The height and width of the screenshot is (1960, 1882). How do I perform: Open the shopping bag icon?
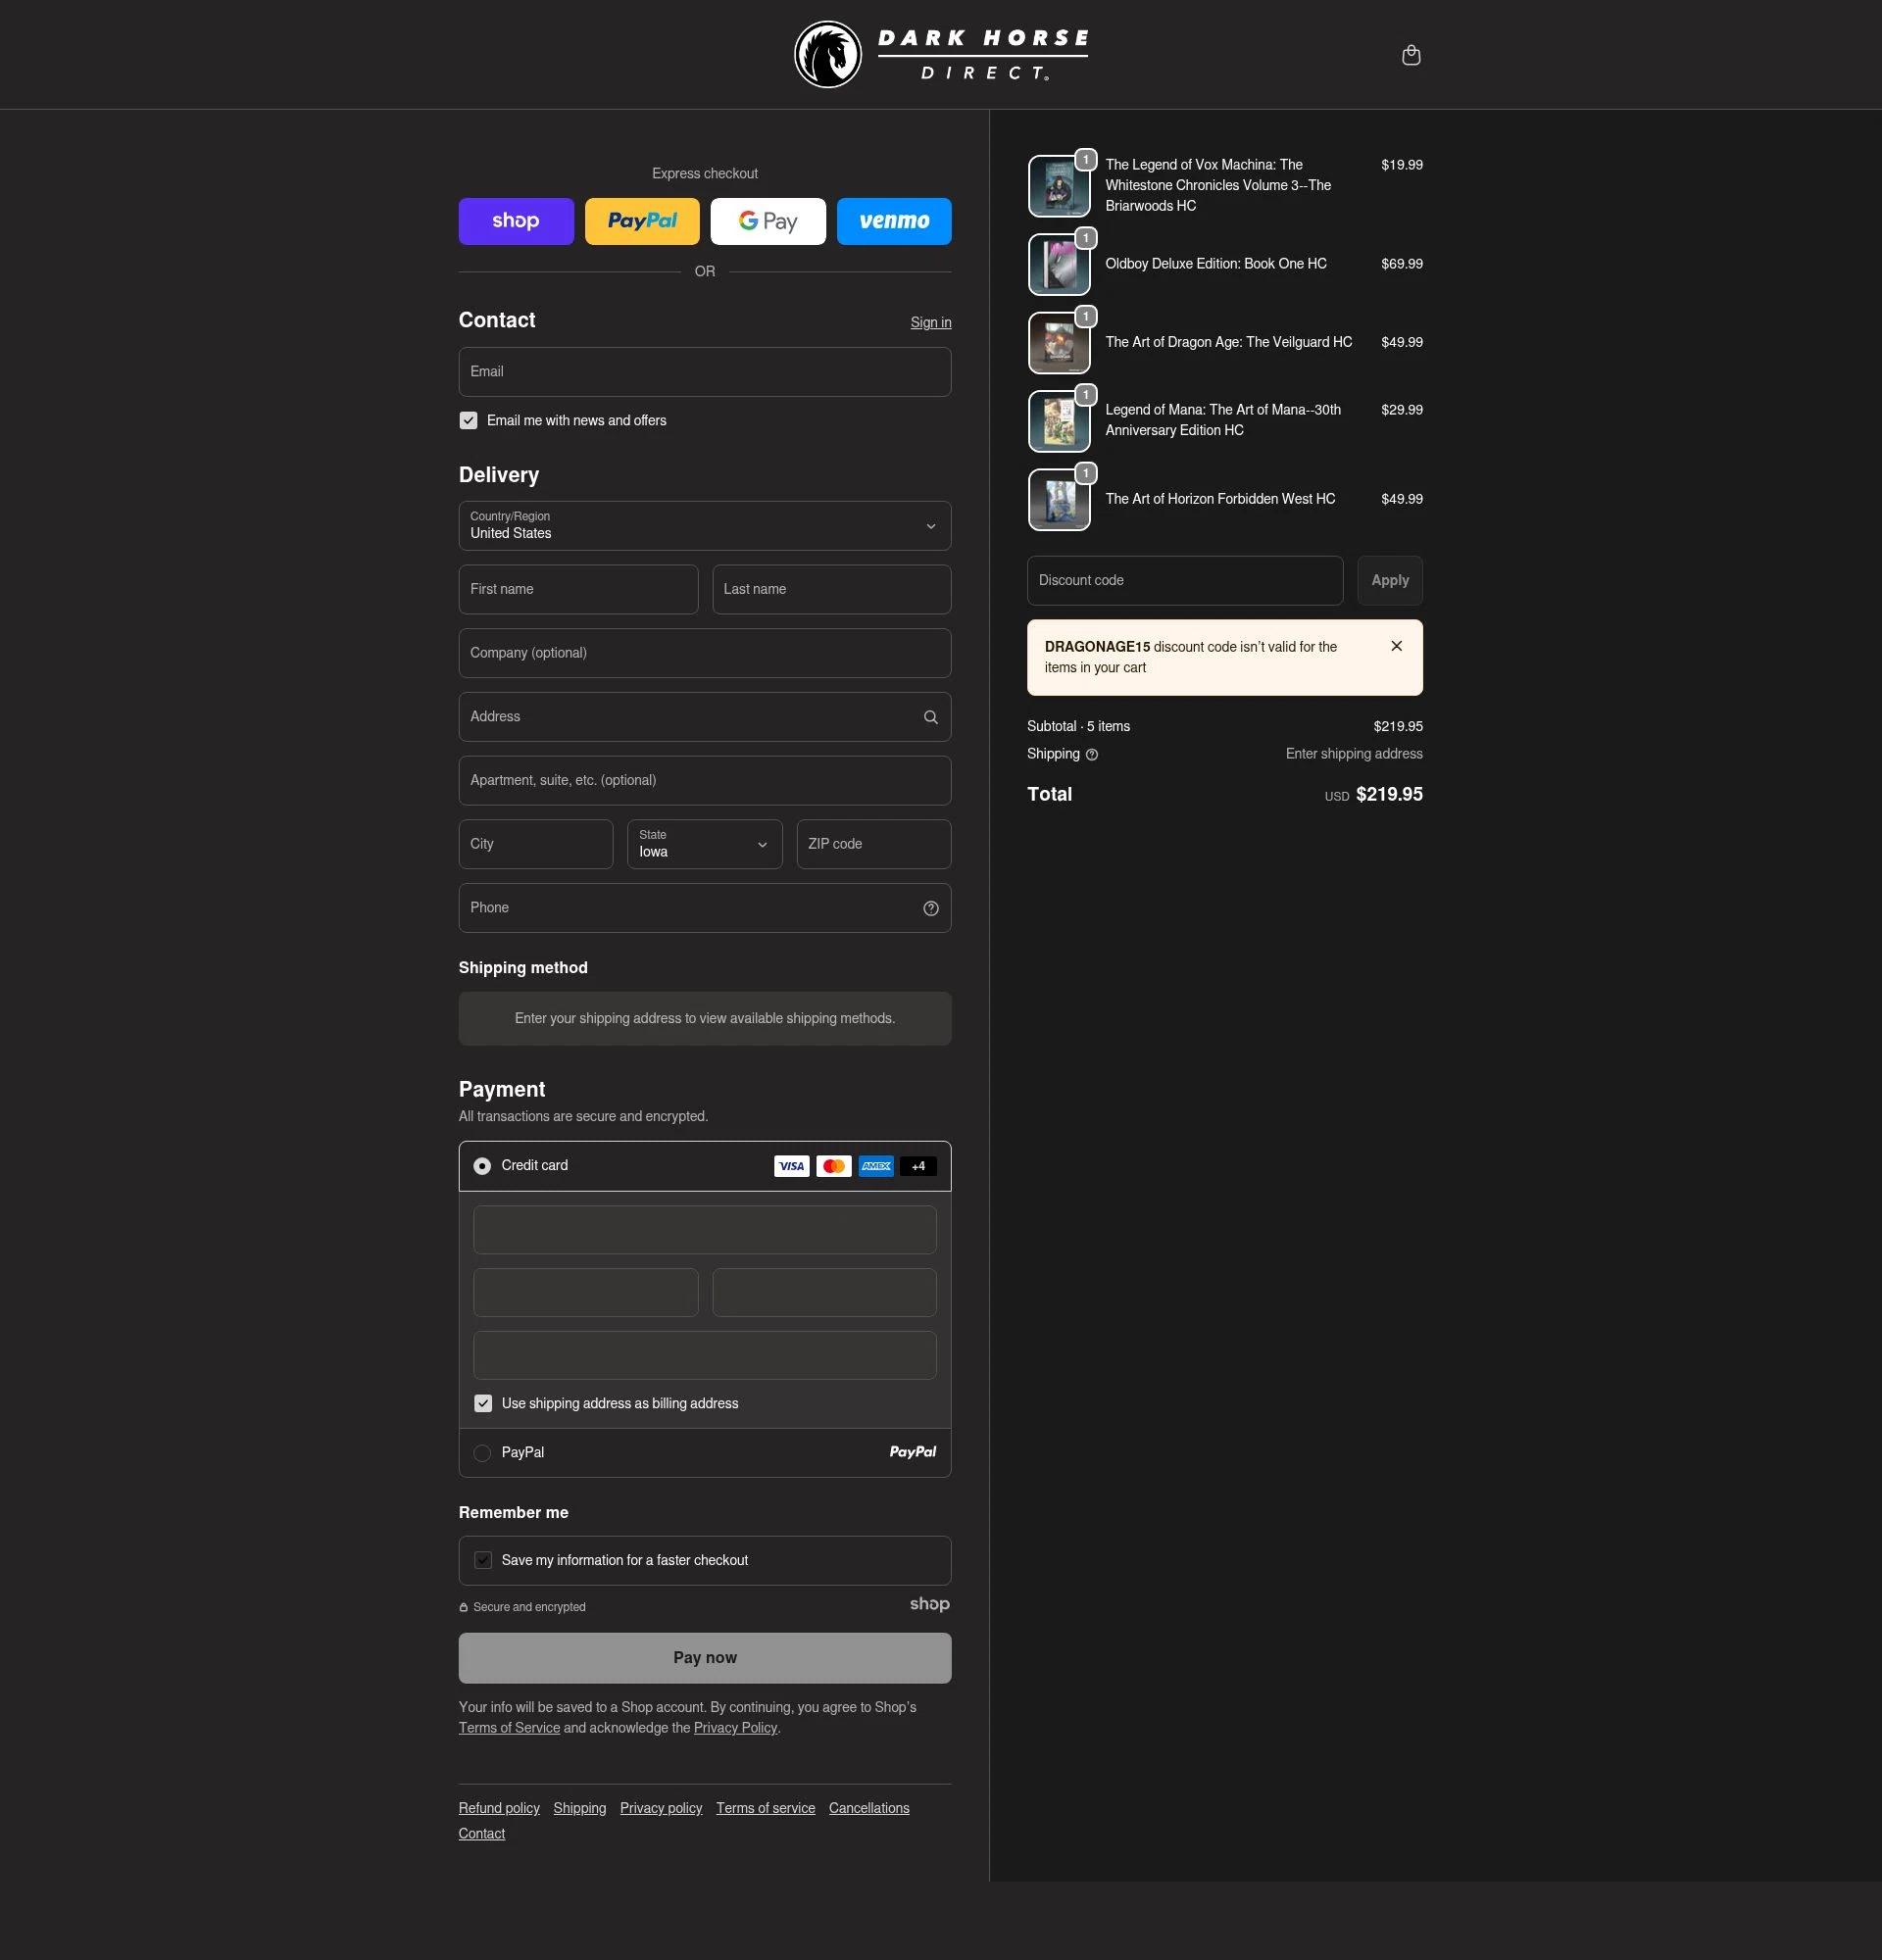[1411, 55]
